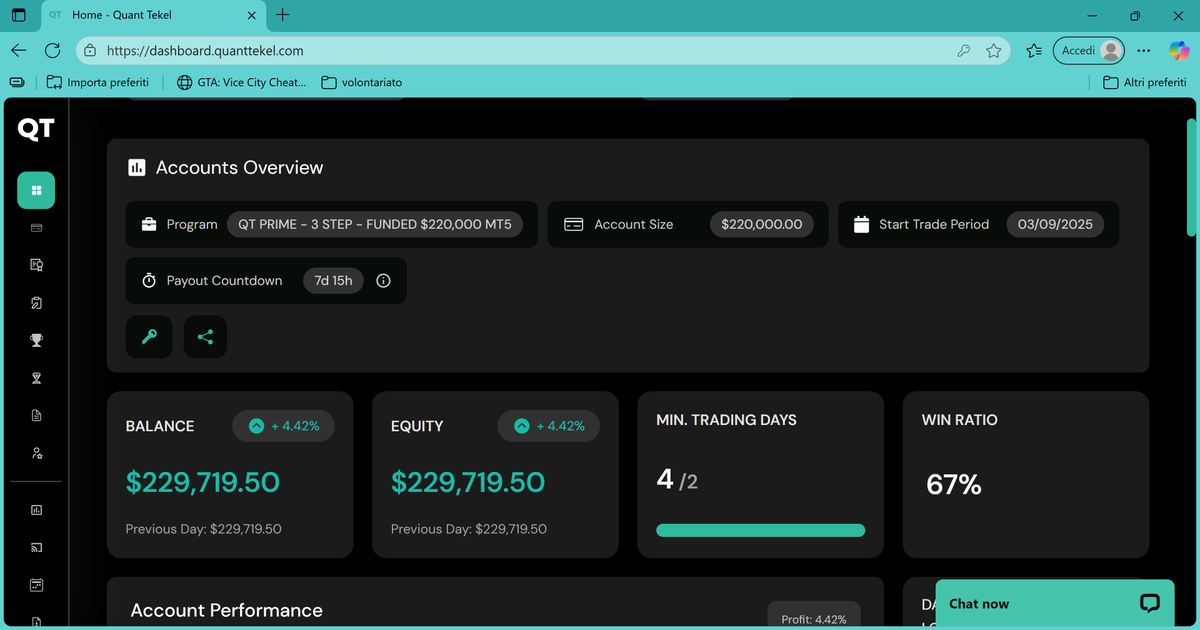The width and height of the screenshot is (1200, 630).
Task: Add page to favorites star
Action: coord(993,50)
